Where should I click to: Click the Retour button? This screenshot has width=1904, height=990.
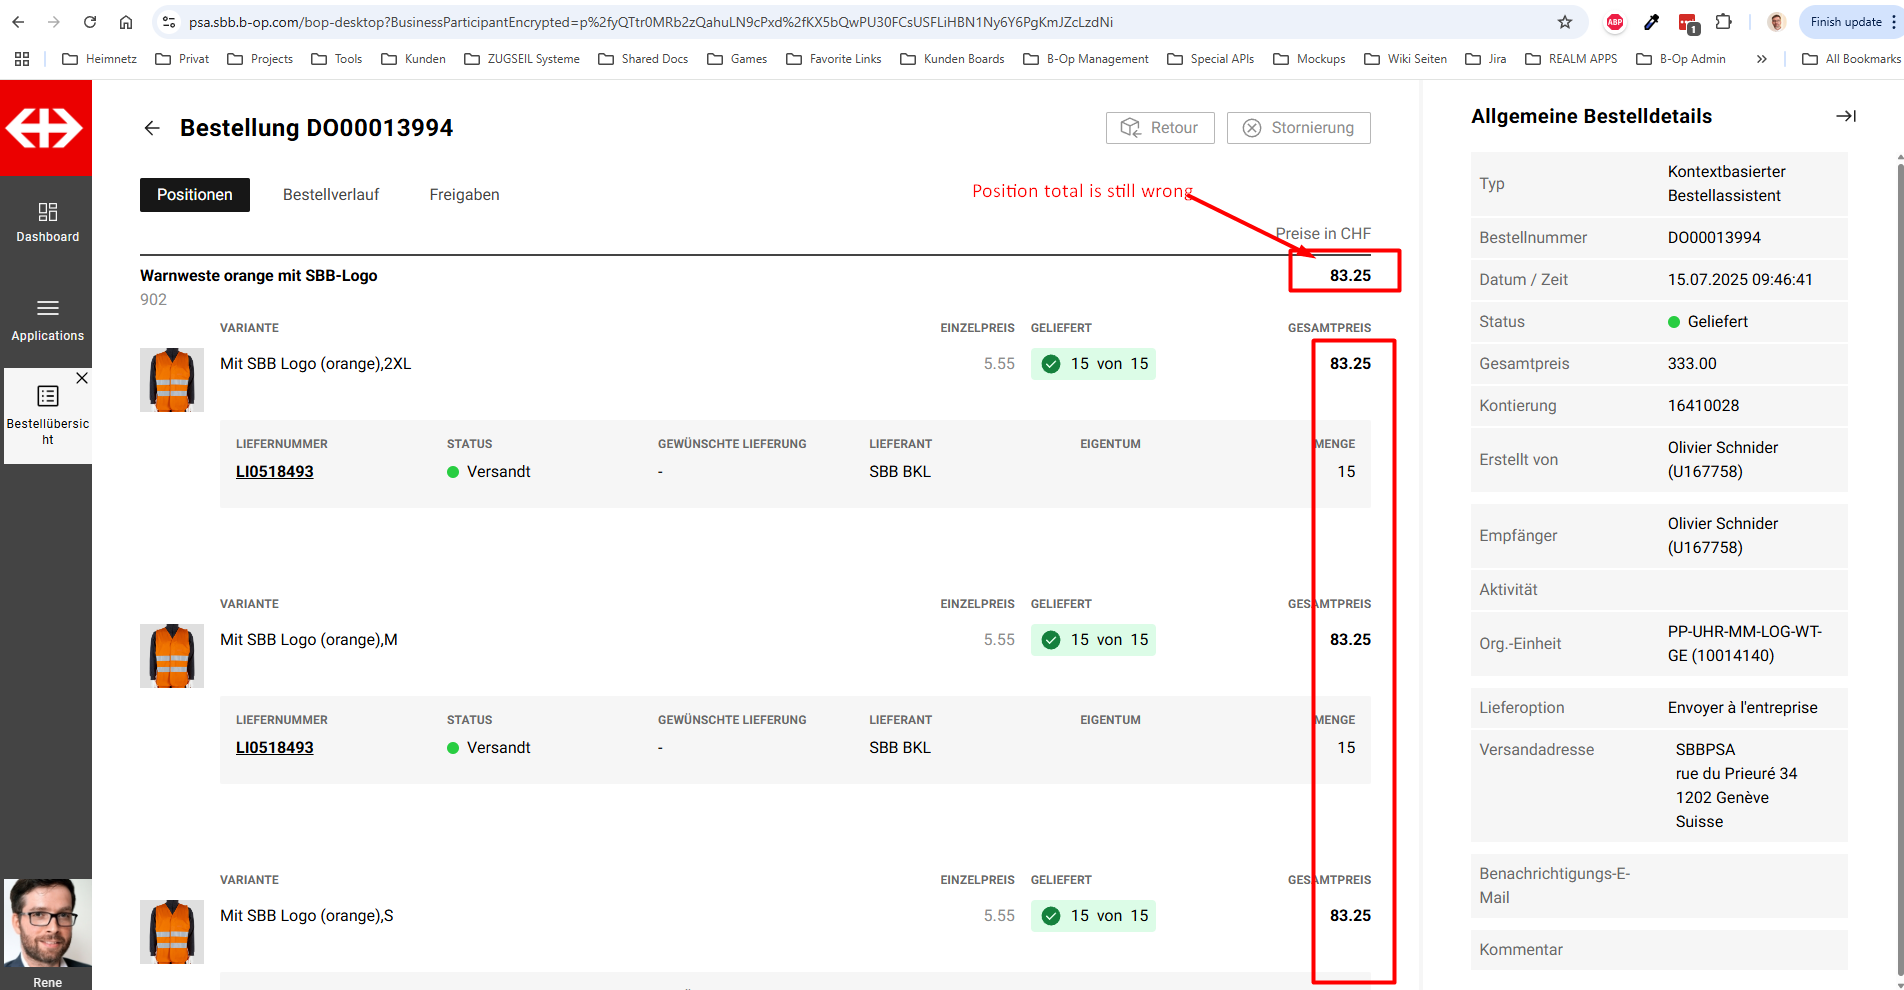(1160, 128)
